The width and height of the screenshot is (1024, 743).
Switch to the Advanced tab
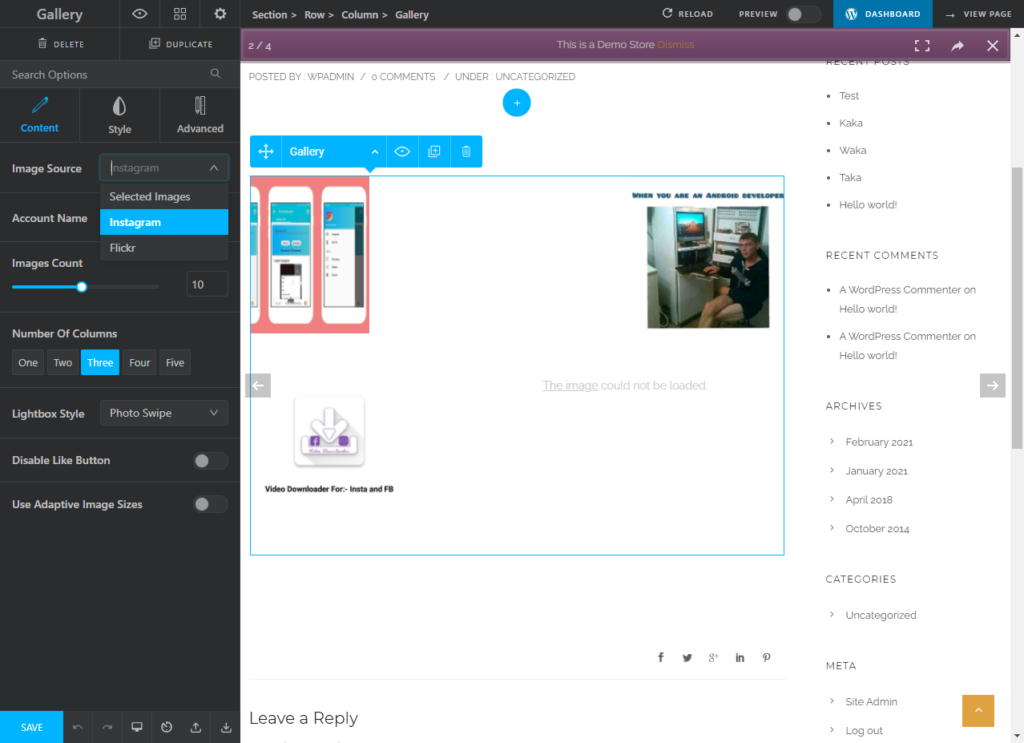200,115
